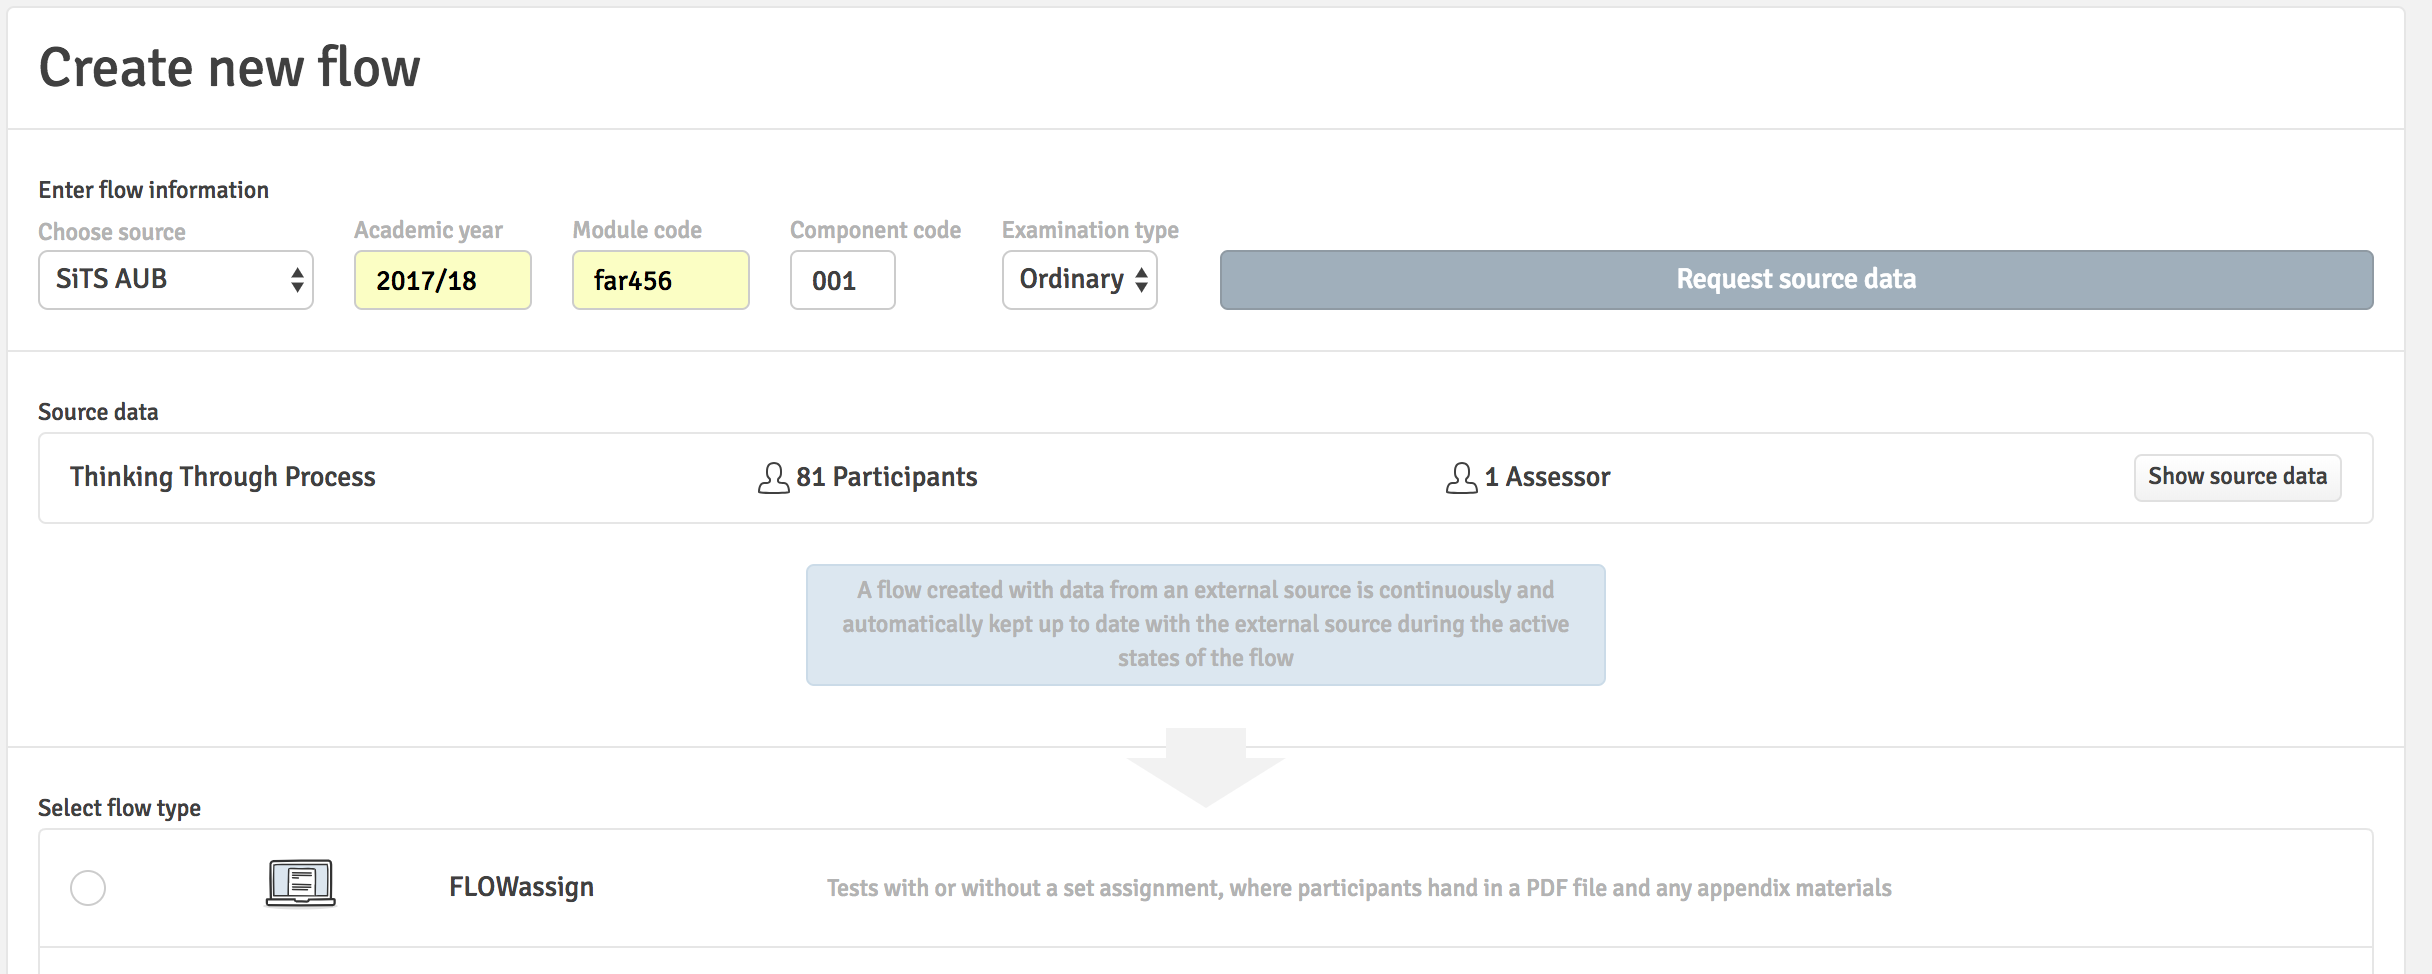2432x974 pixels.
Task: Open the Choose source dropdown
Action: pyautogui.click(x=176, y=280)
